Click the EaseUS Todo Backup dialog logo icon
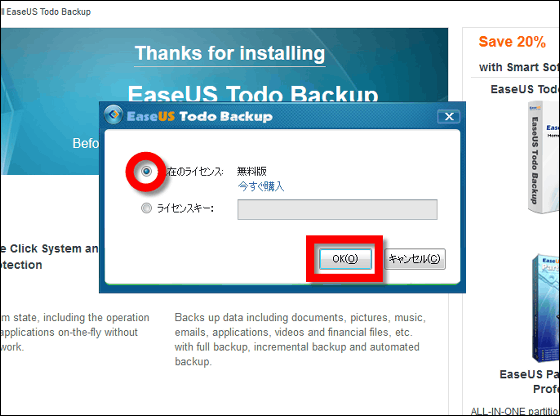This screenshot has height=416, width=560. 114,115
